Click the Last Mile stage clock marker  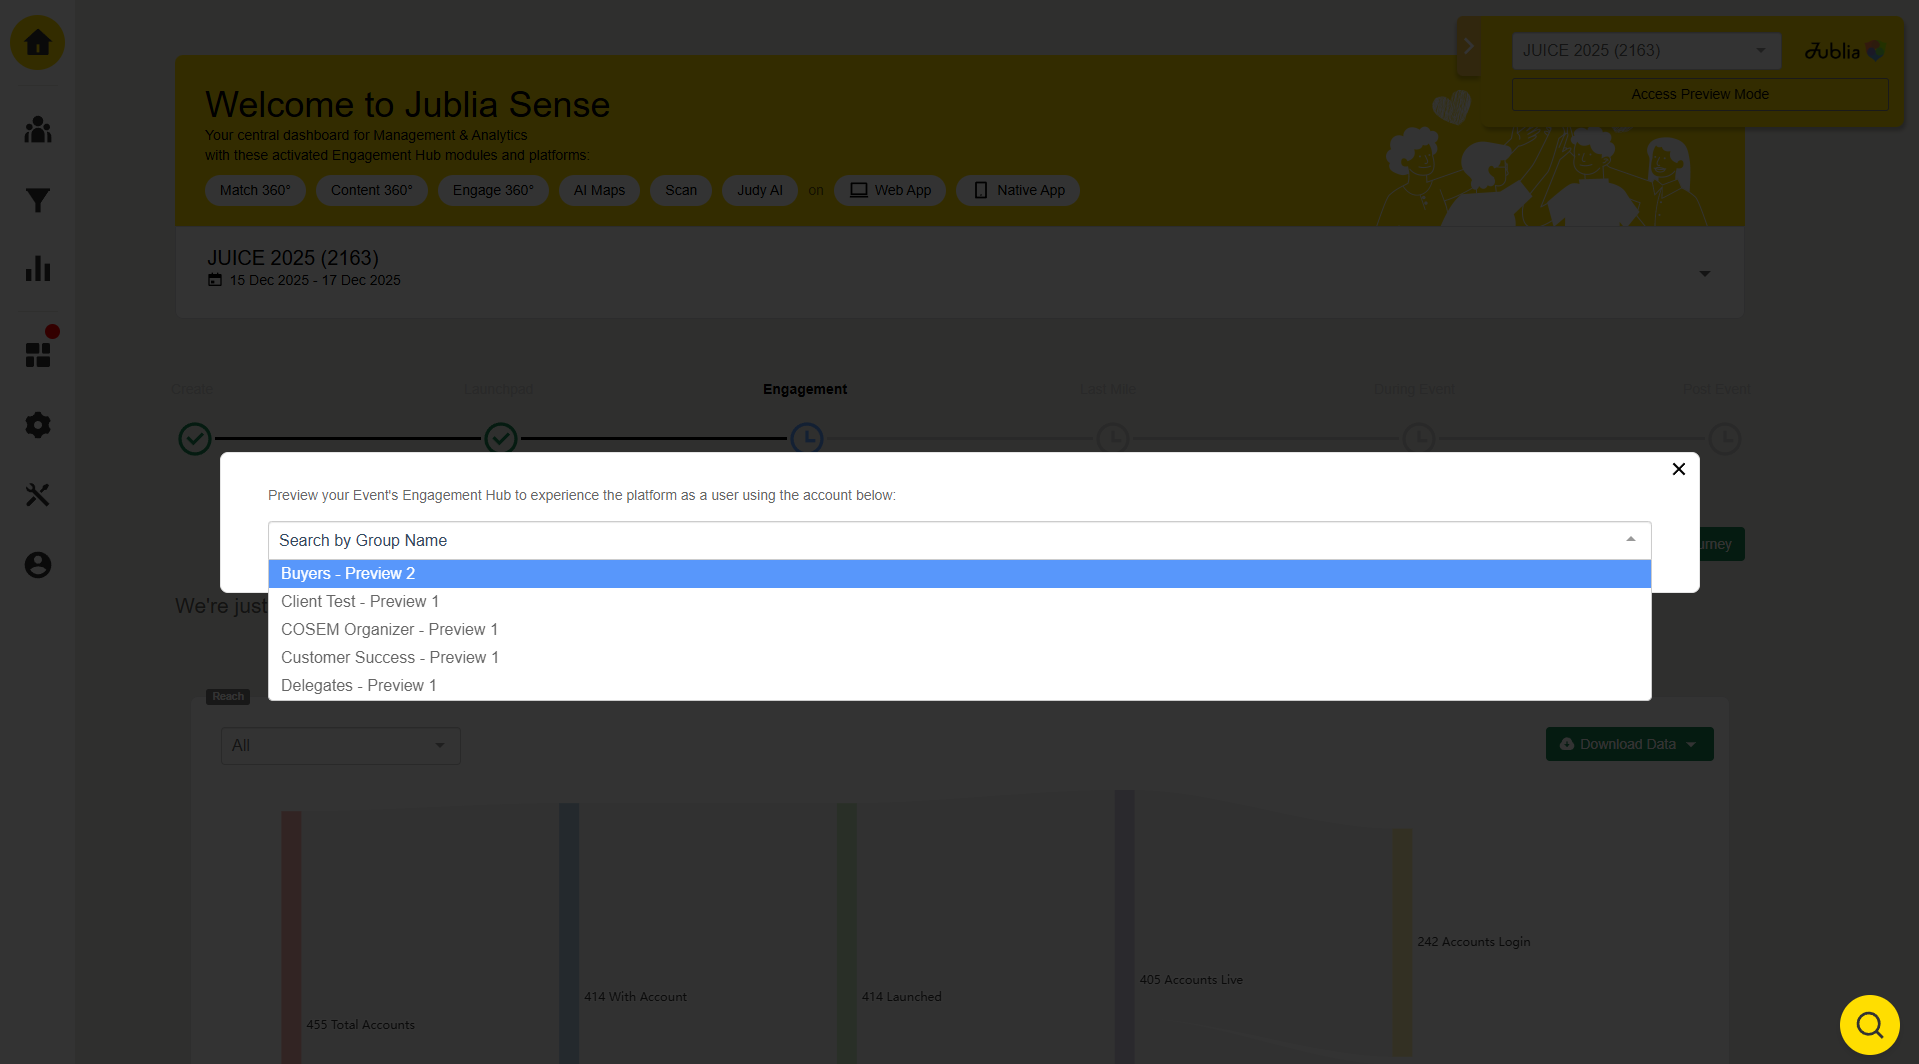coord(1113,438)
